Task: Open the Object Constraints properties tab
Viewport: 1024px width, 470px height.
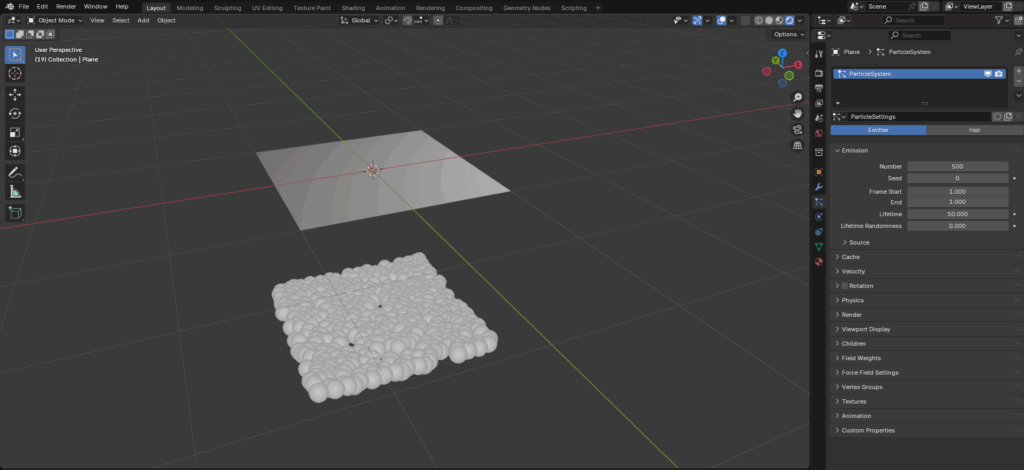Action: pos(819,232)
